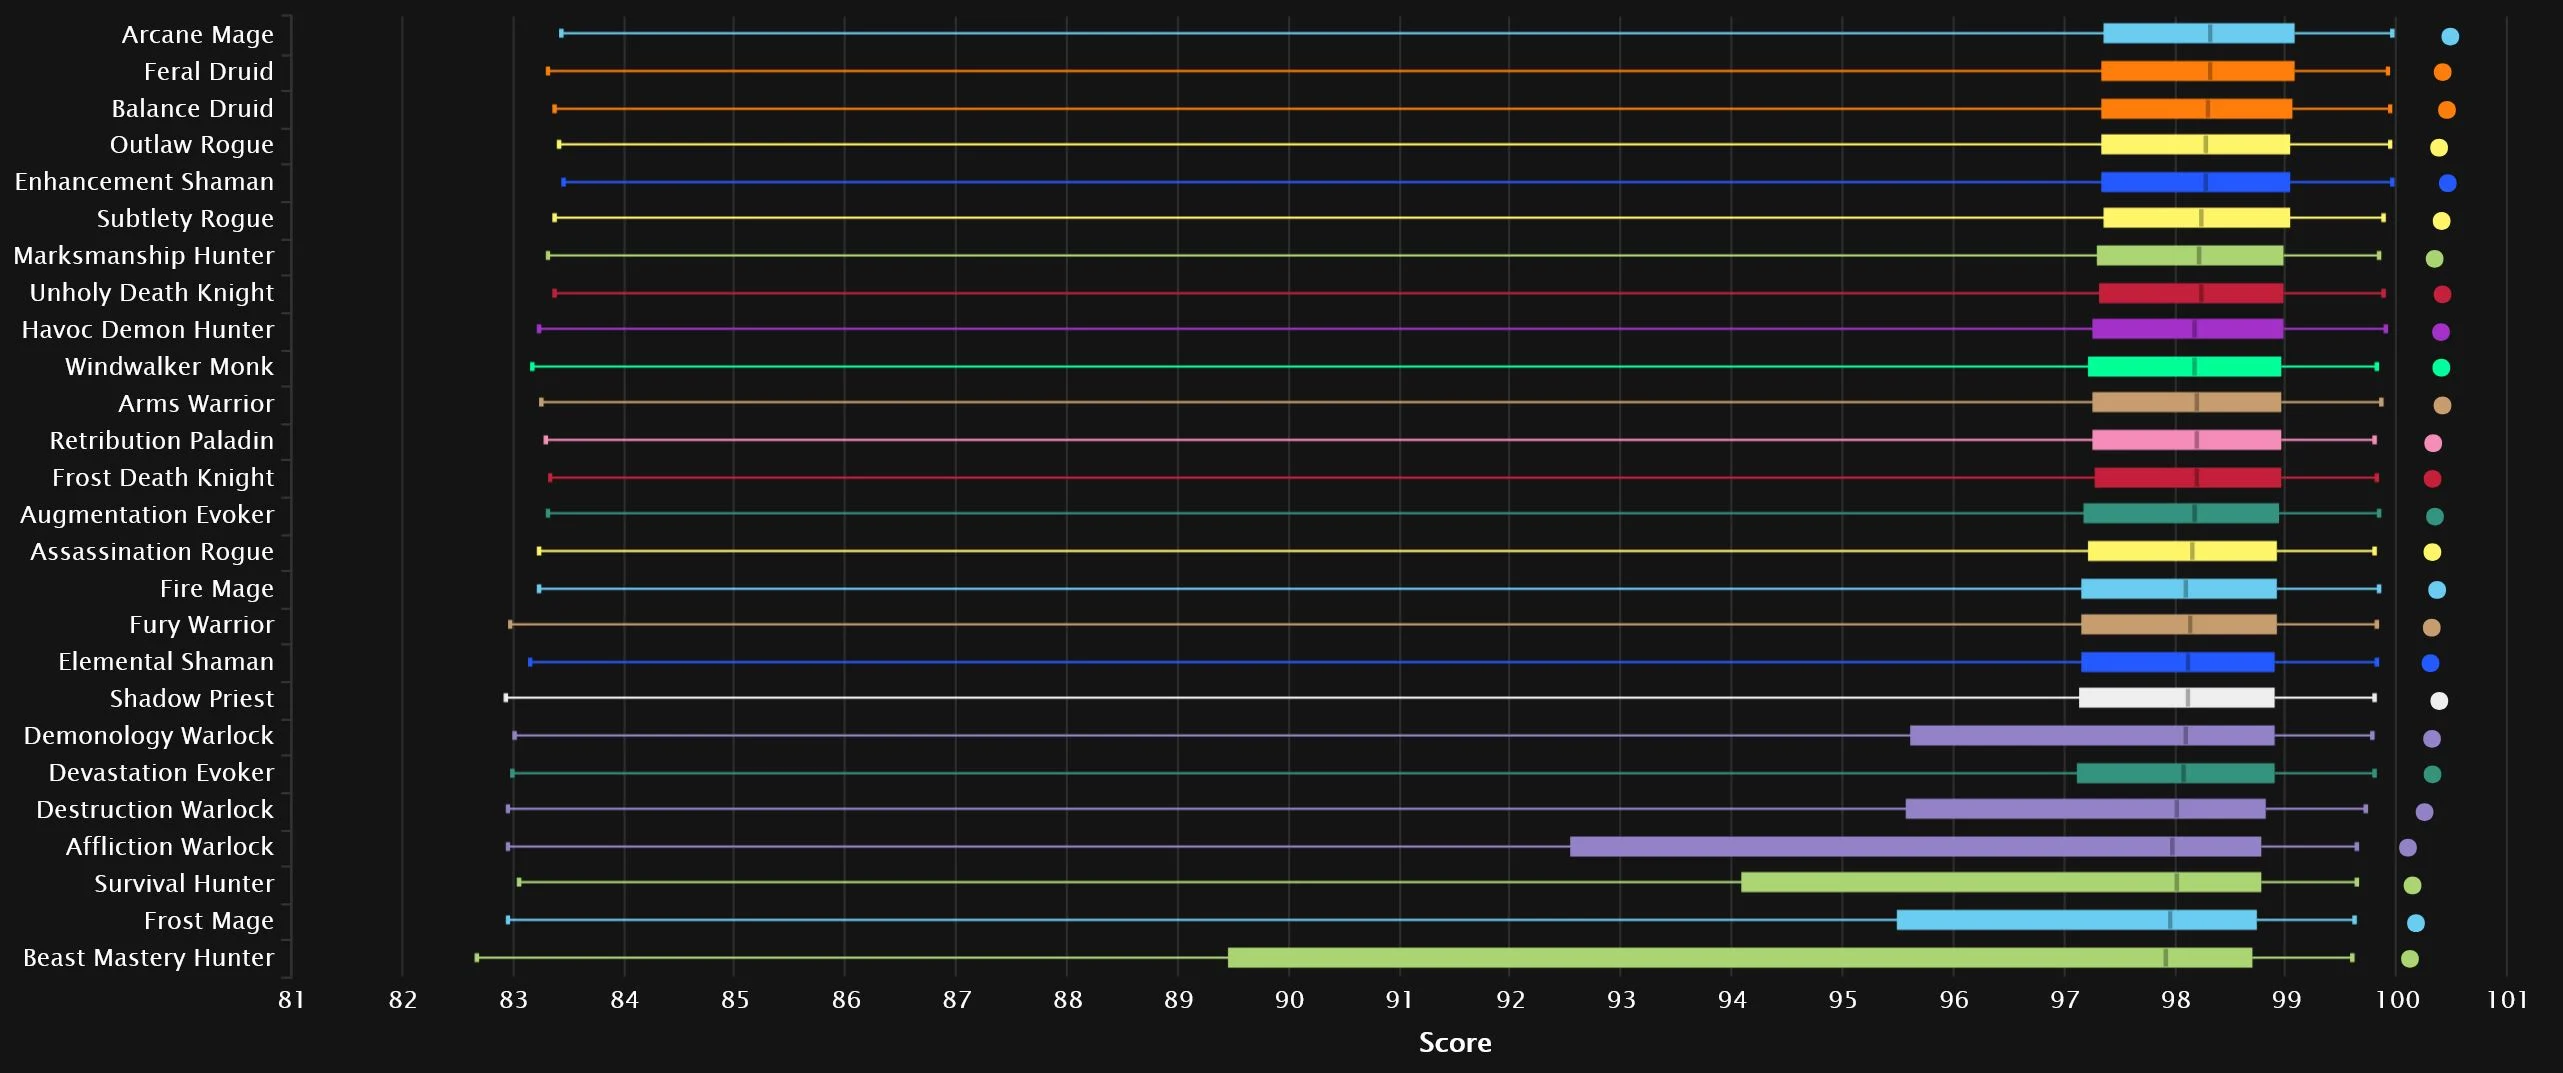Screen dimensions: 2563x1073
Task: Select the Feral Druid label
Action: pyautogui.click(x=208, y=72)
